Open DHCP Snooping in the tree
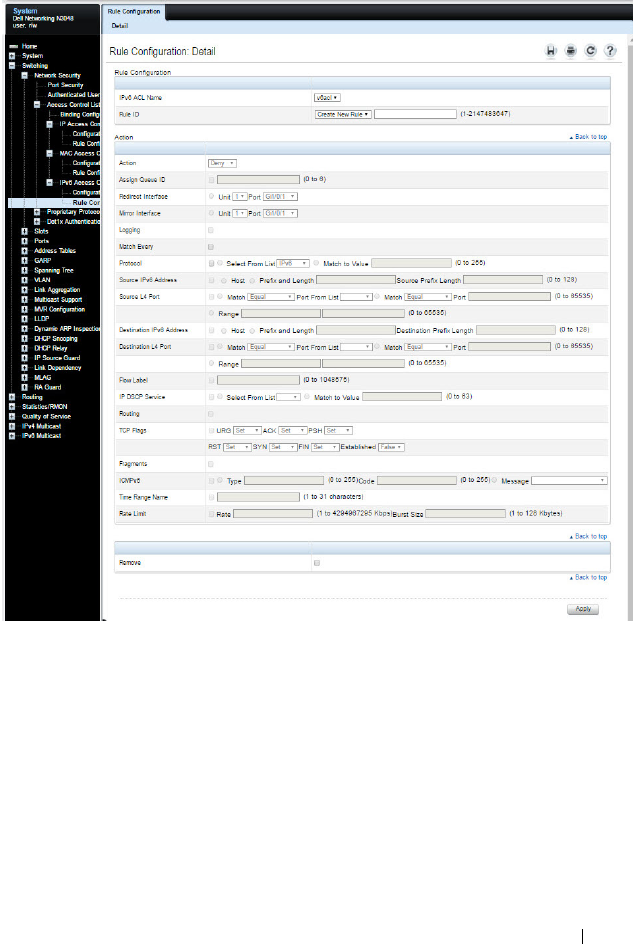The width and height of the screenshot is (641, 944). 55,338
